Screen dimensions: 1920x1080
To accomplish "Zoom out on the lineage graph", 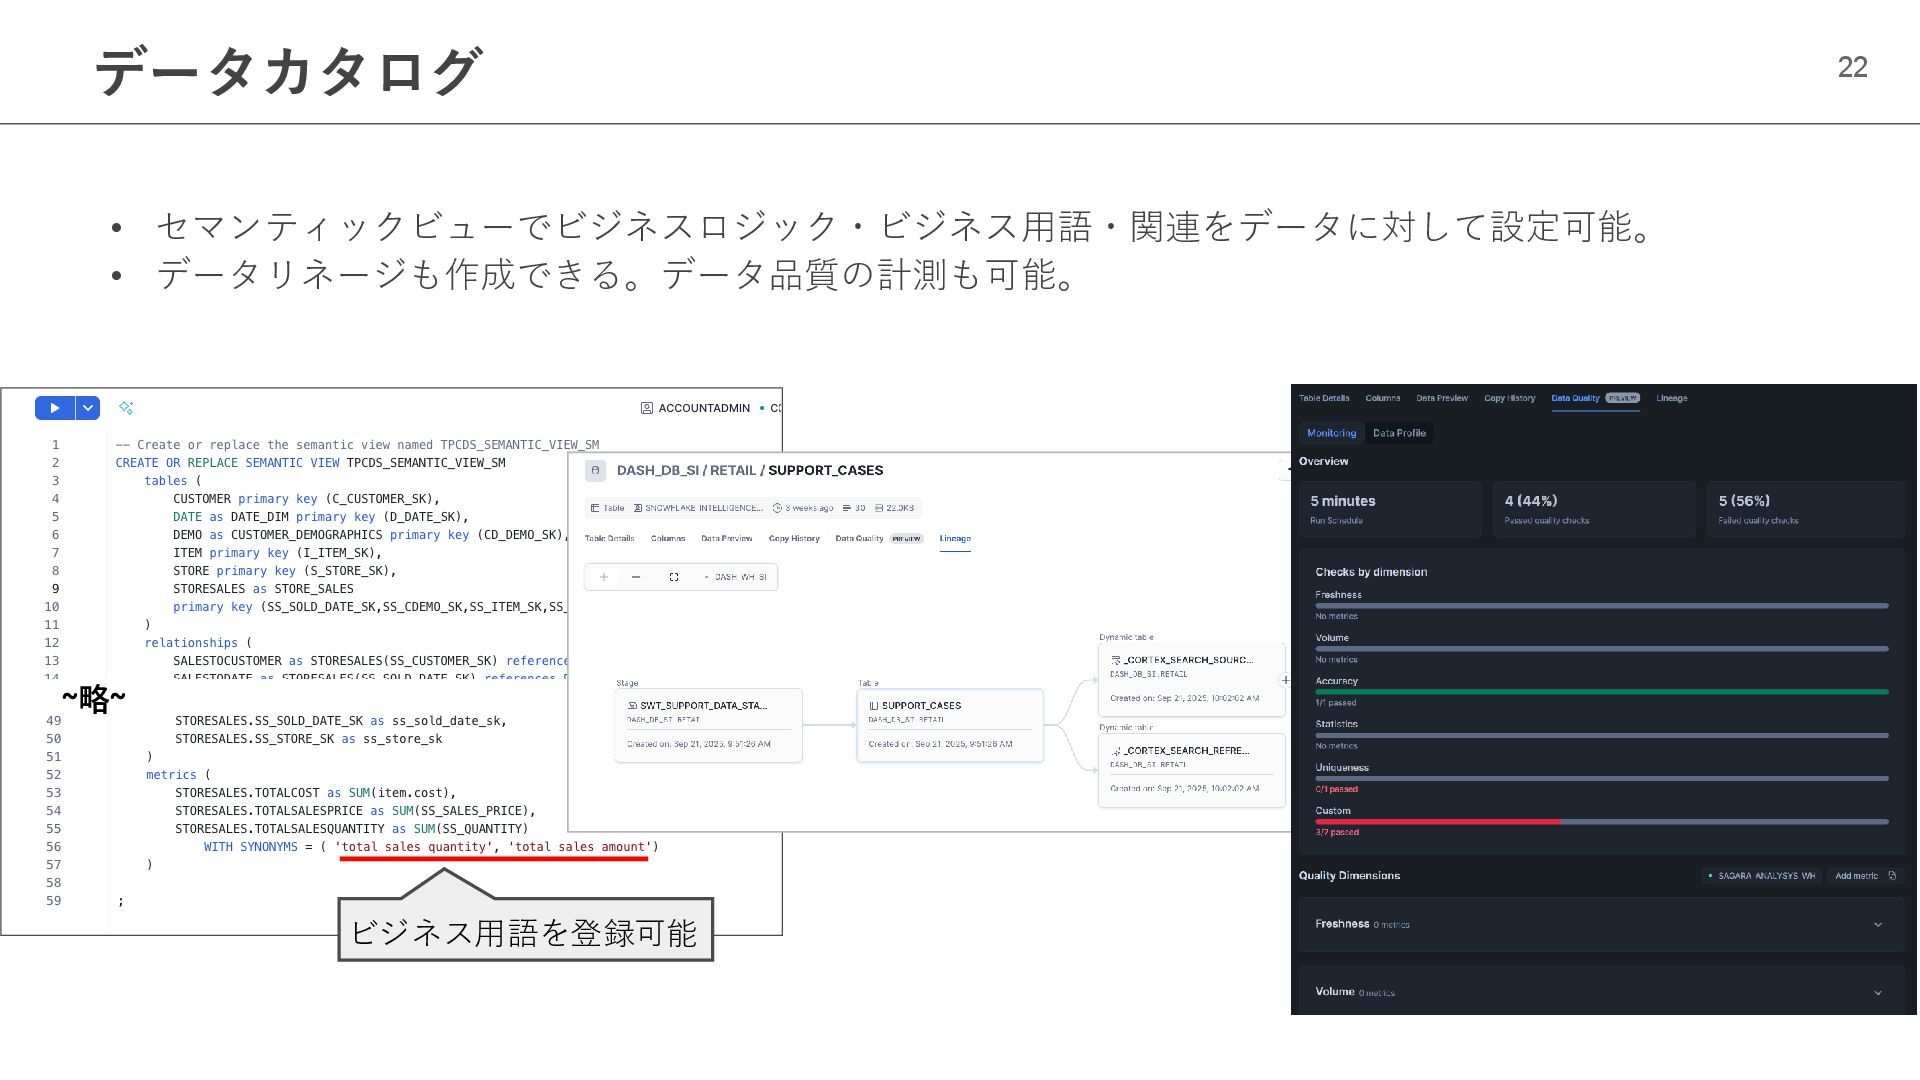I will (x=636, y=577).
